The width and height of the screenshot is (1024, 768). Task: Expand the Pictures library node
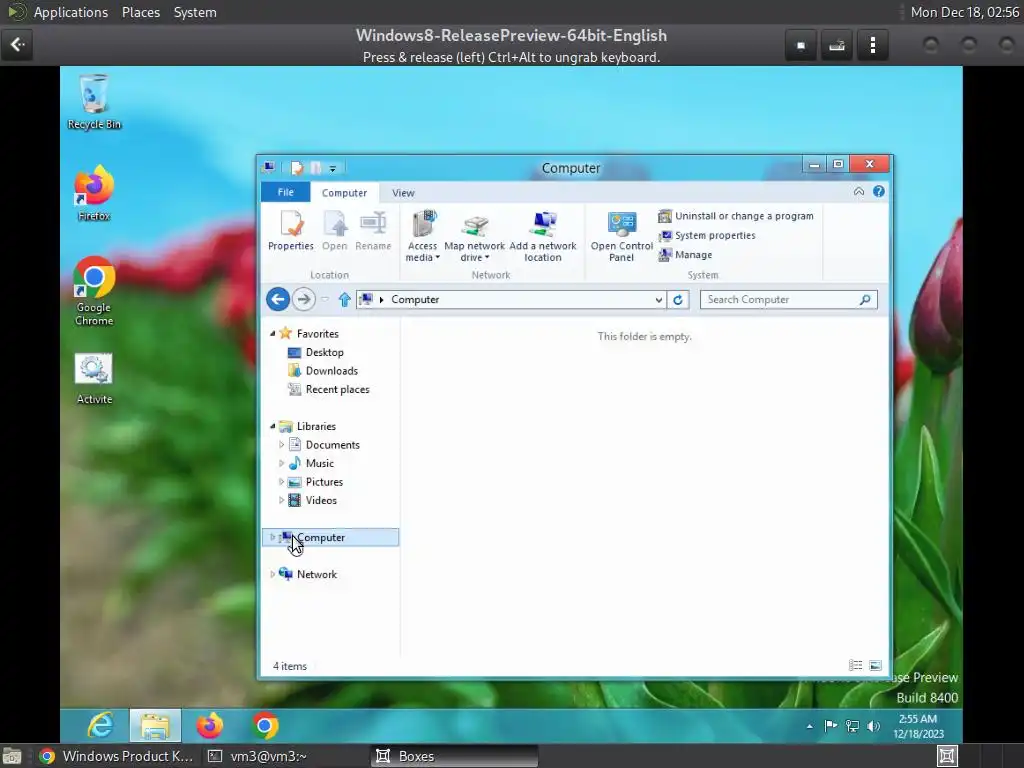281,482
